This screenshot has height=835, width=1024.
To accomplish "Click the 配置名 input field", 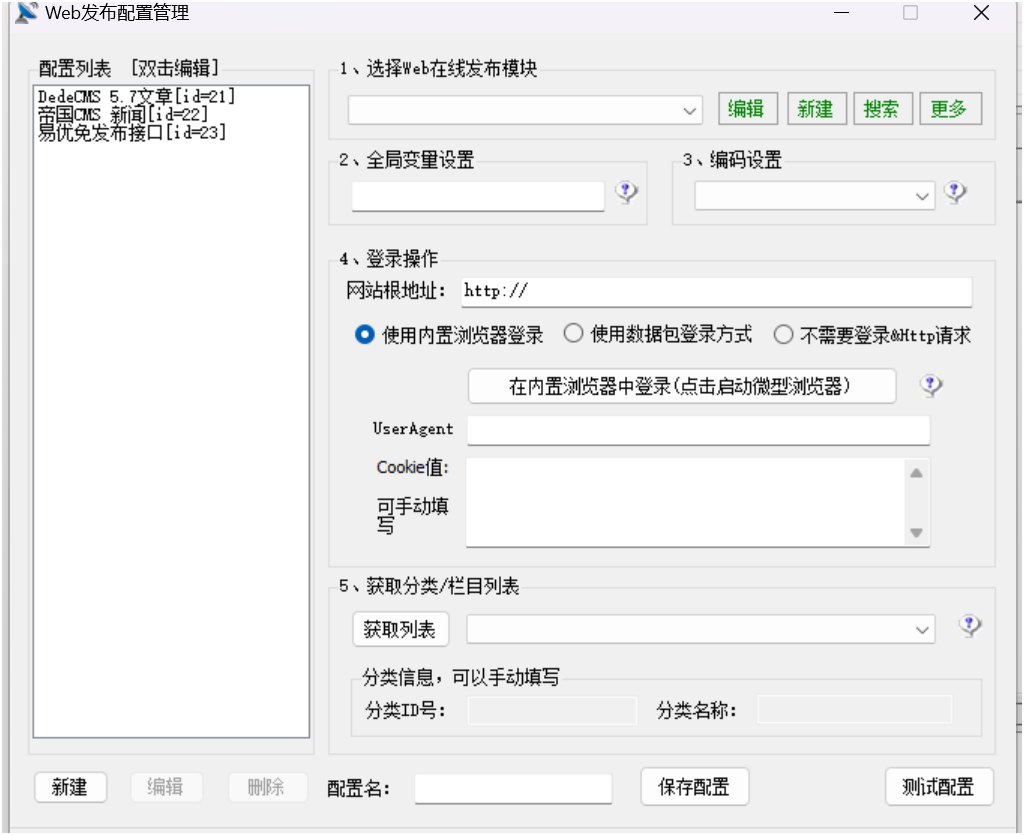I will (x=512, y=789).
